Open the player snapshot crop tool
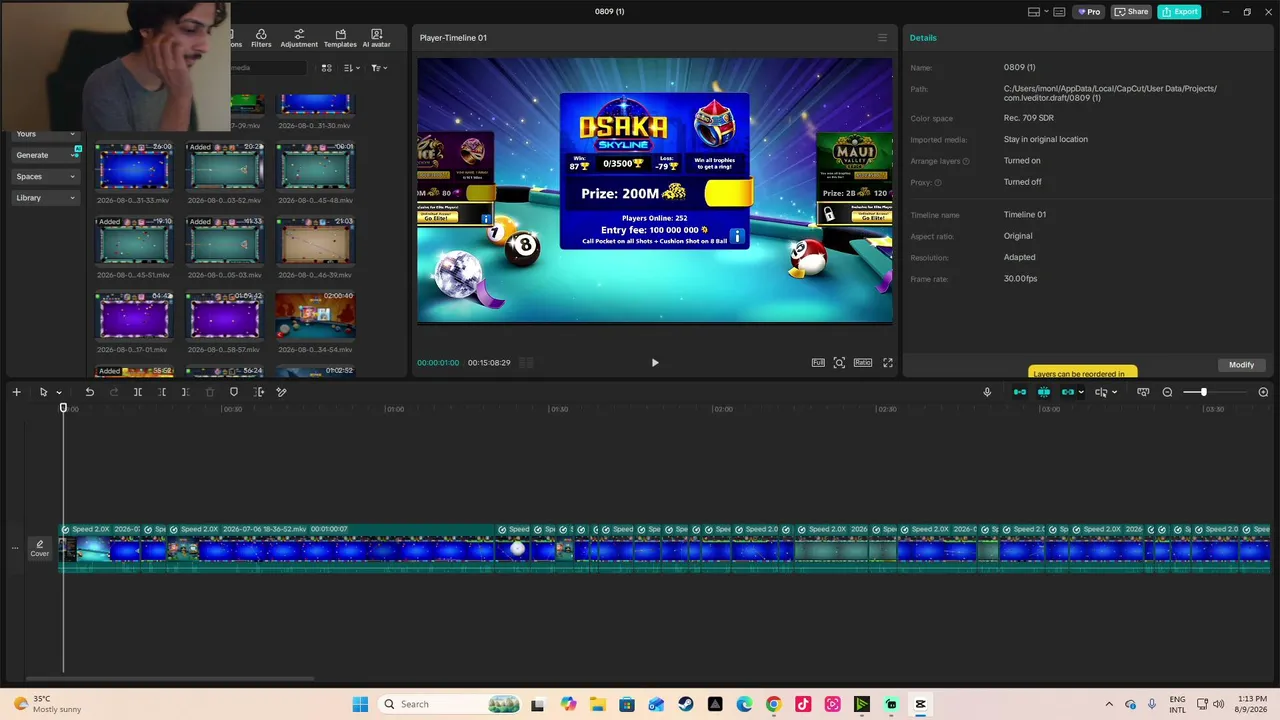 click(x=839, y=363)
